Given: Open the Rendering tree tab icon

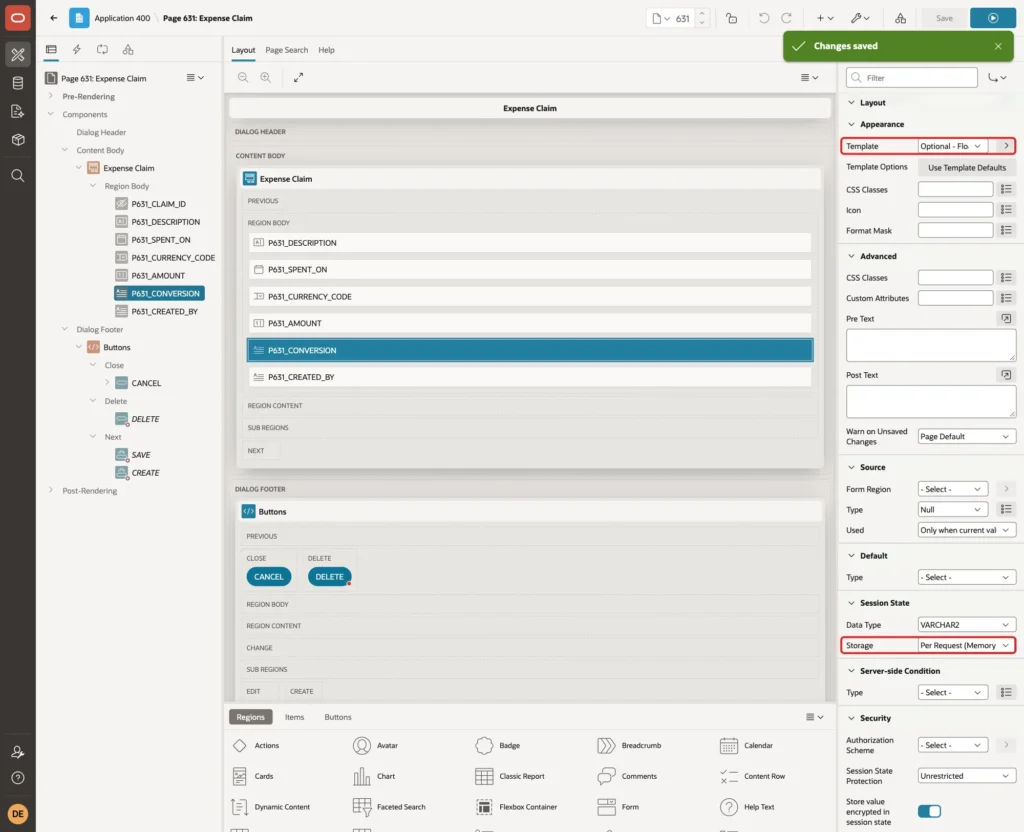Looking at the screenshot, I should tap(51, 50).
